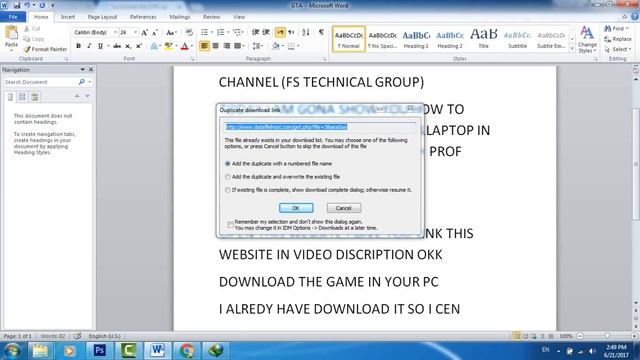Switch to Insert tab
The height and width of the screenshot is (360, 640).
[x=68, y=17]
